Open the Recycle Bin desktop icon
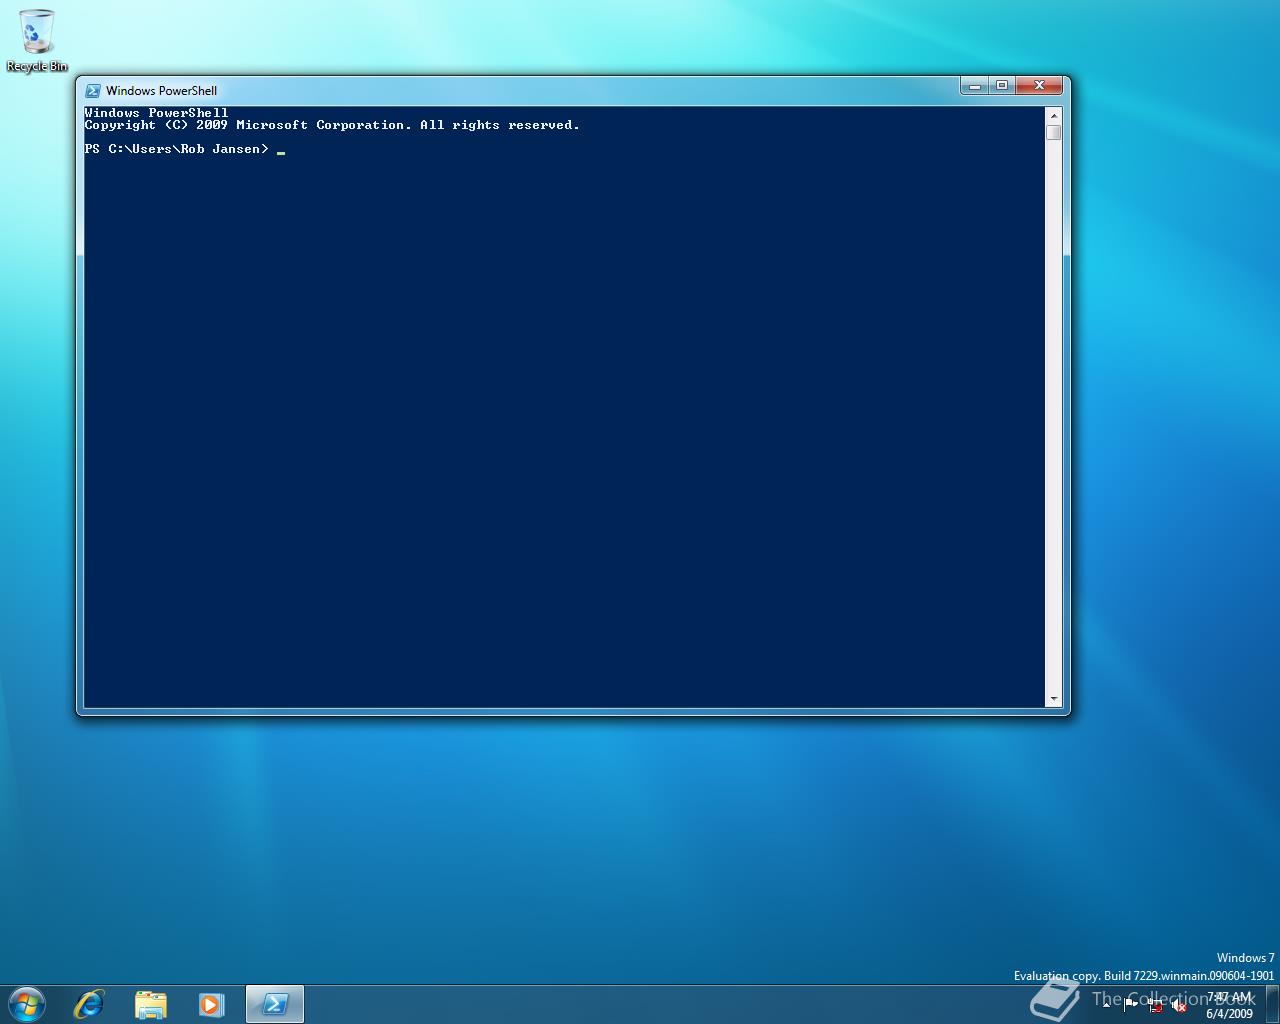Screen dimensions: 1280x1024 [x=37, y=40]
